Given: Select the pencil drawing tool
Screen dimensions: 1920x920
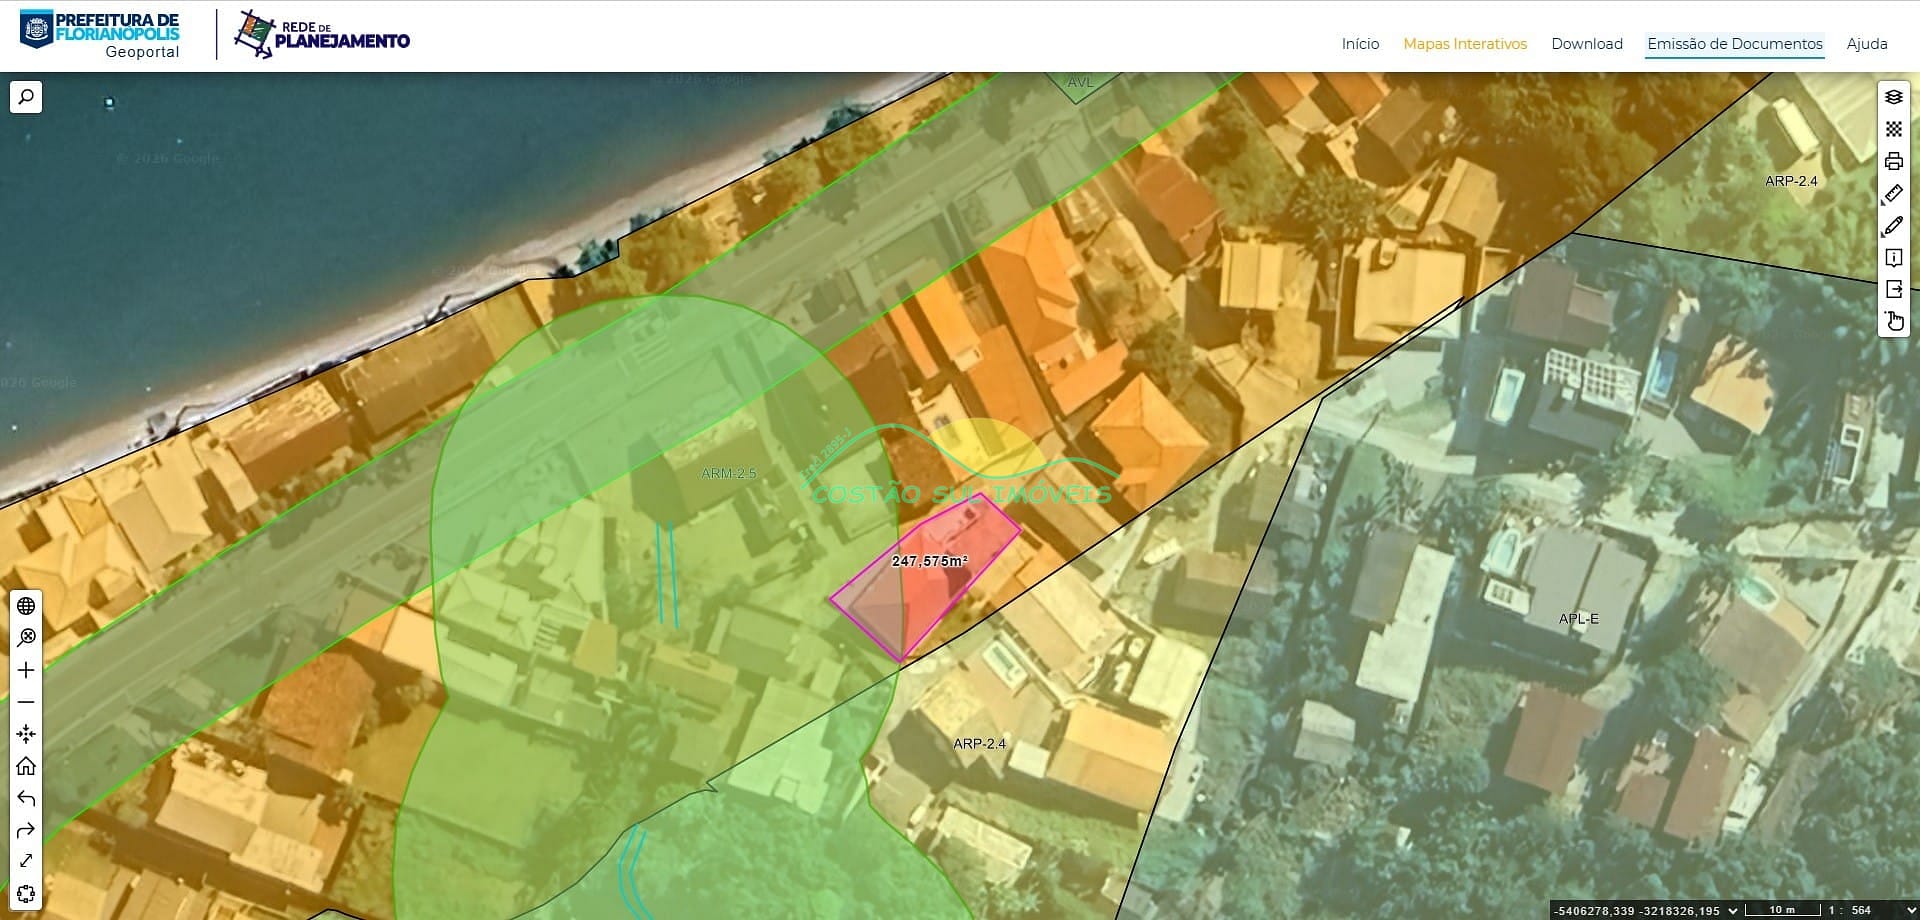Looking at the screenshot, I should click(1893, 226).
